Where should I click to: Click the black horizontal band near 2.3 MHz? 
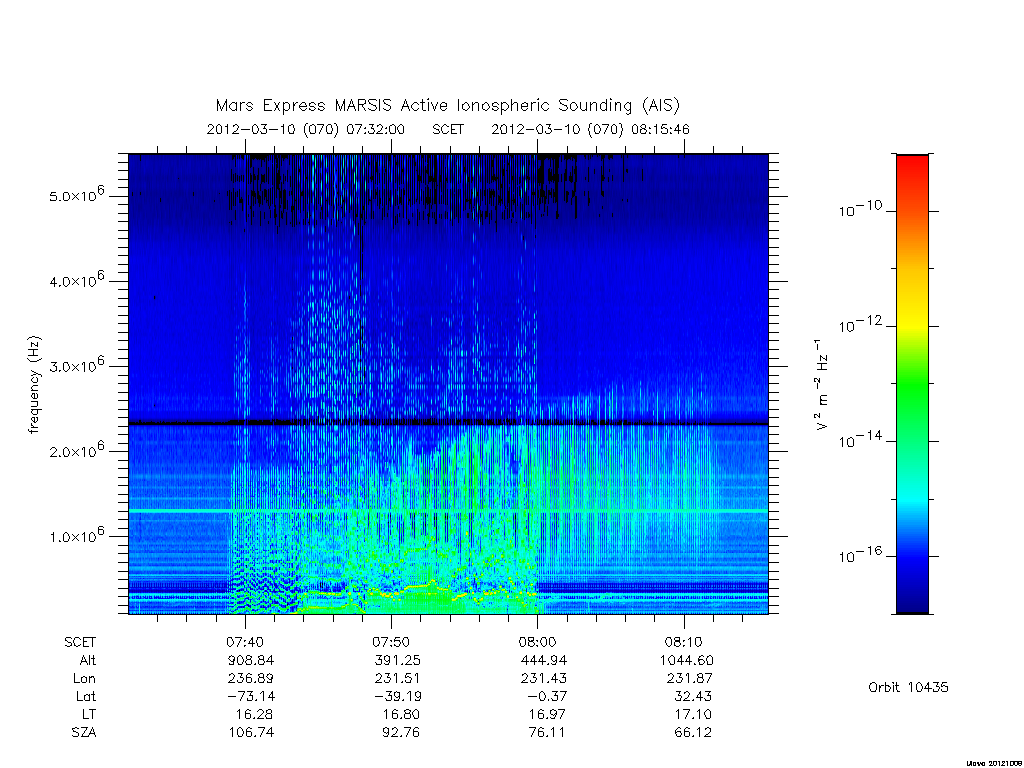click(x=448, y=423)
